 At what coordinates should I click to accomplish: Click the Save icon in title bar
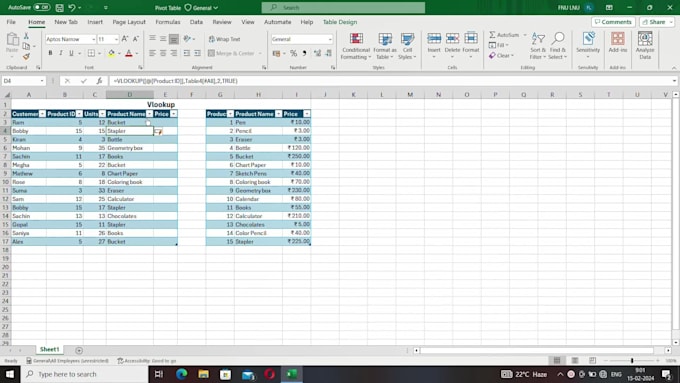pos(59,7)
